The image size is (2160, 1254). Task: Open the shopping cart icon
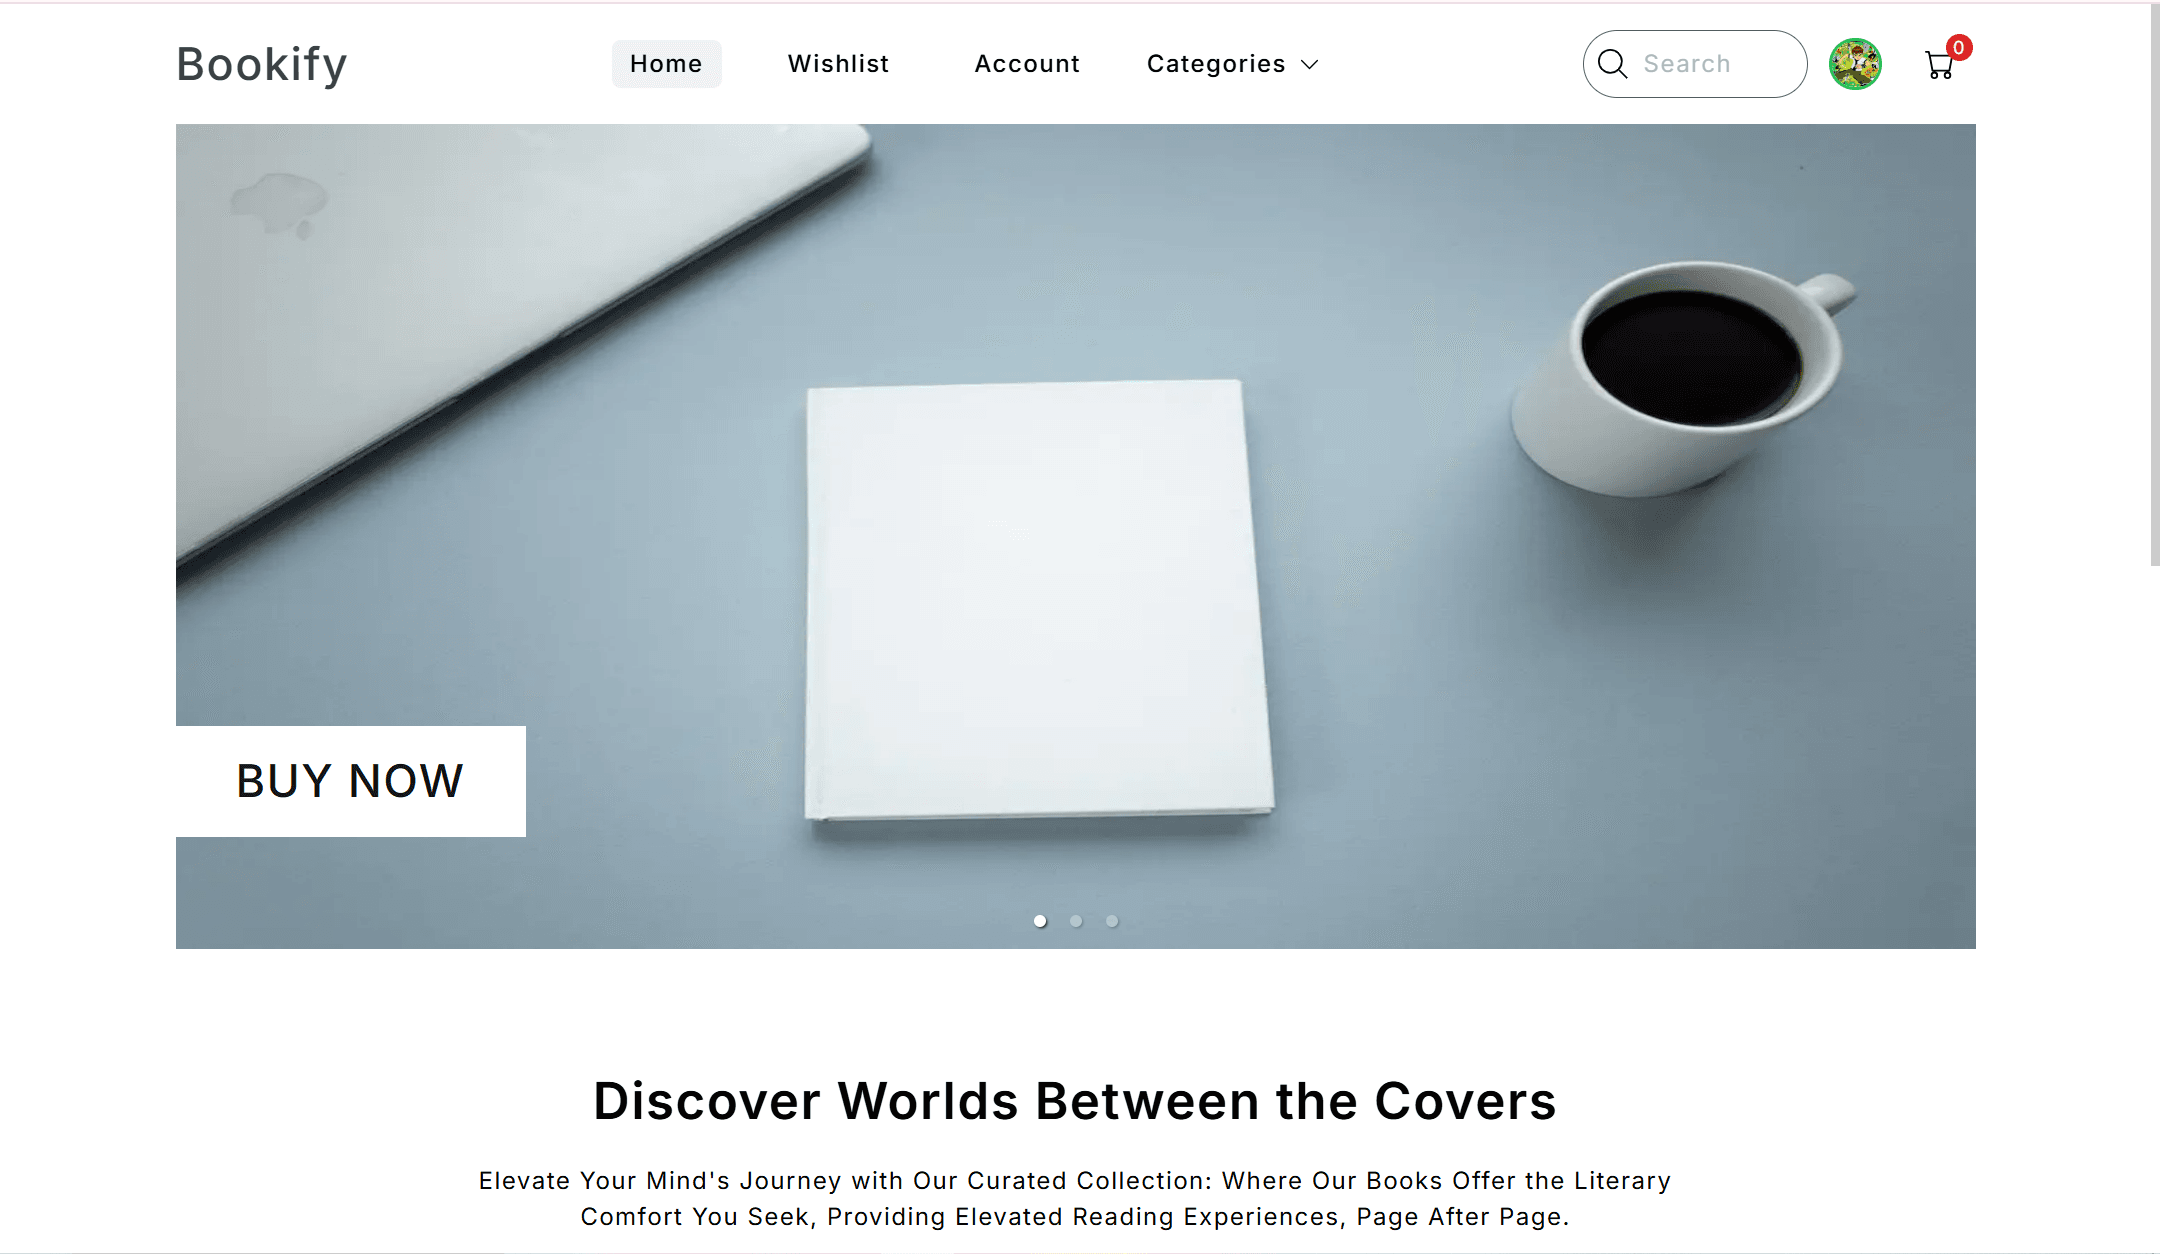point(1939,65)
